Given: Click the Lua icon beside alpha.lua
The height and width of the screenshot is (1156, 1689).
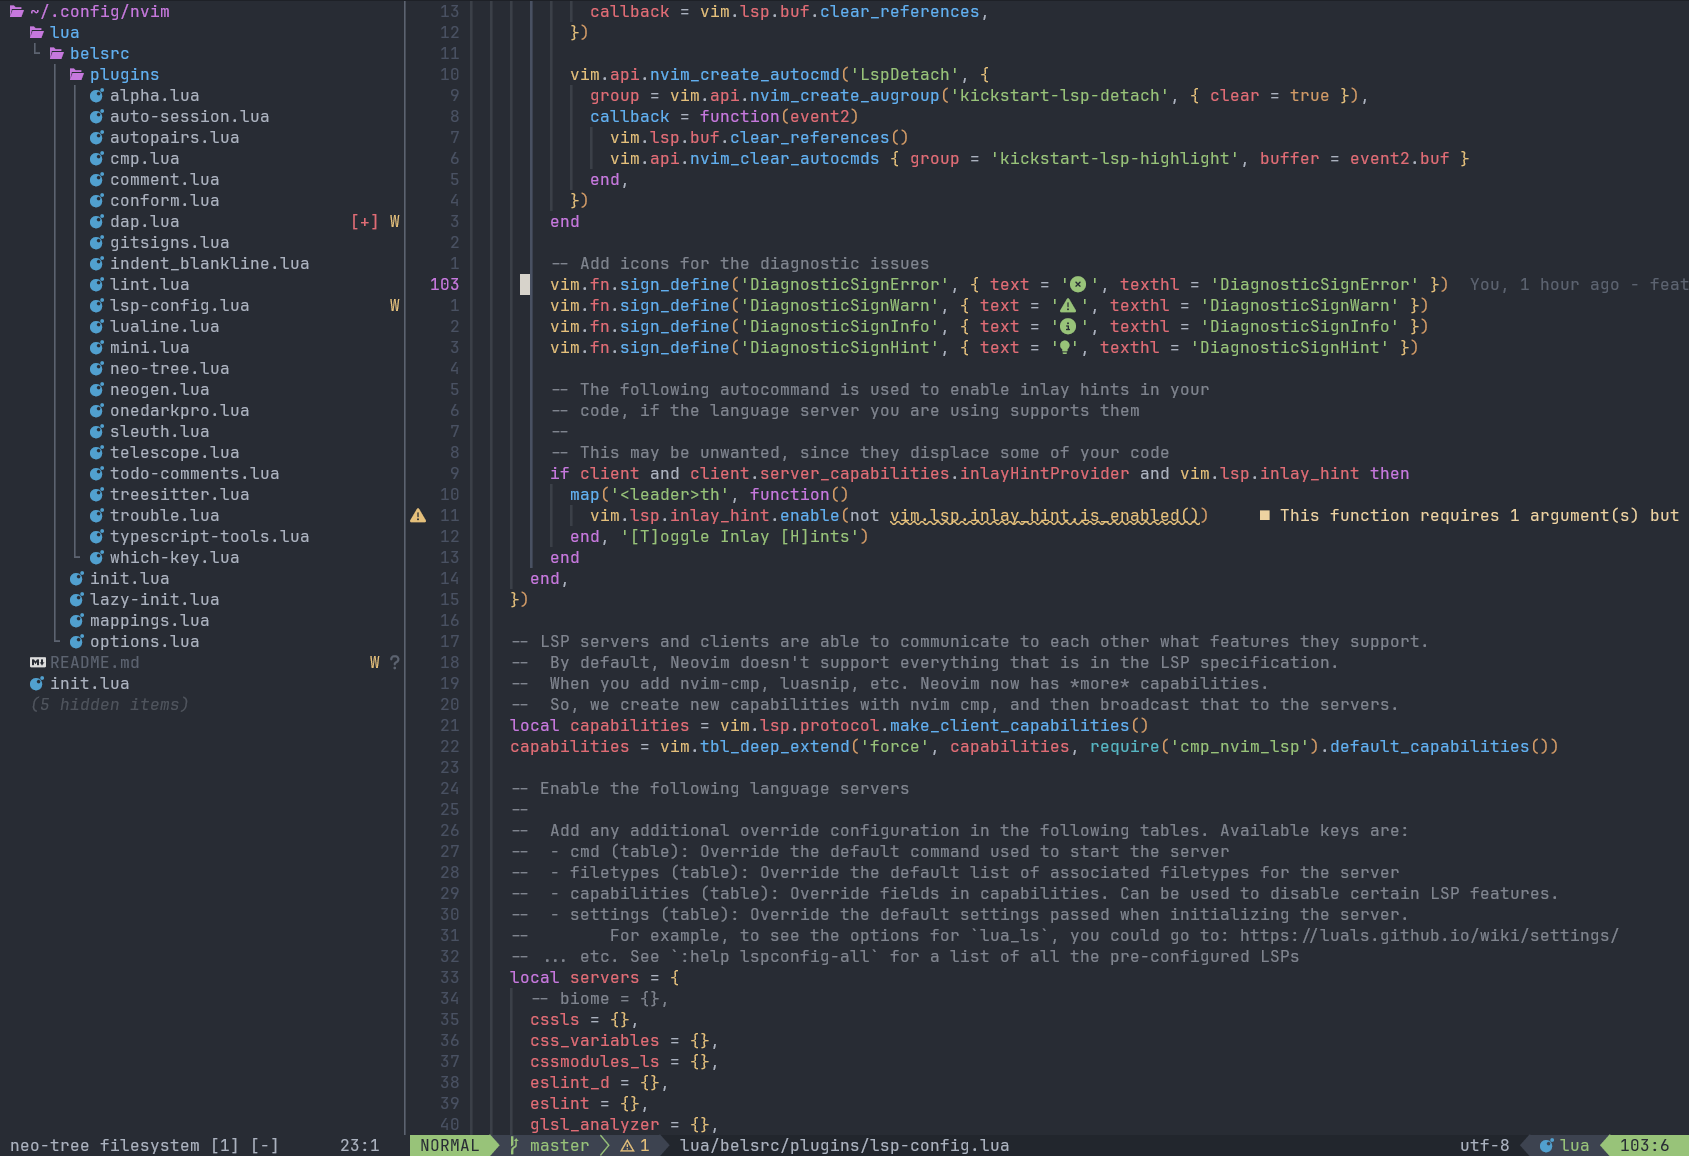Looking at the screenshot, I should [x=97, y=96].
